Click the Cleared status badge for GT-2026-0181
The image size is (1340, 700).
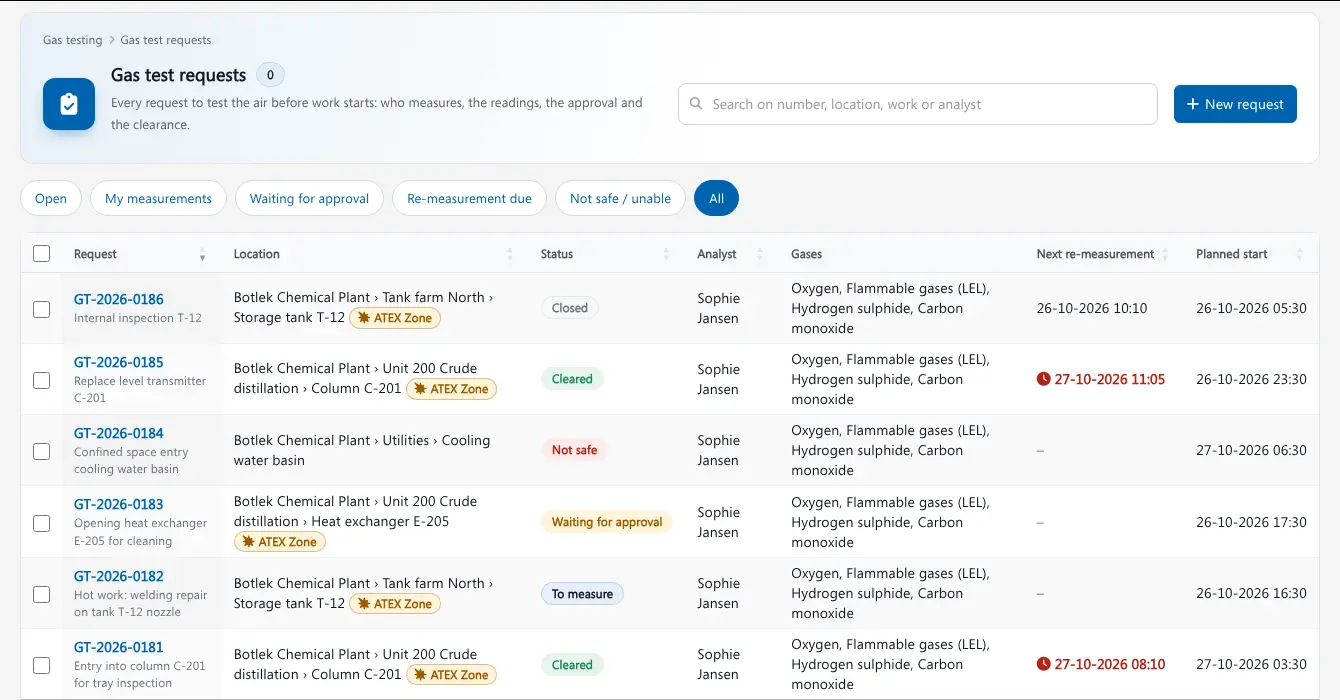(x=572, y=665)
